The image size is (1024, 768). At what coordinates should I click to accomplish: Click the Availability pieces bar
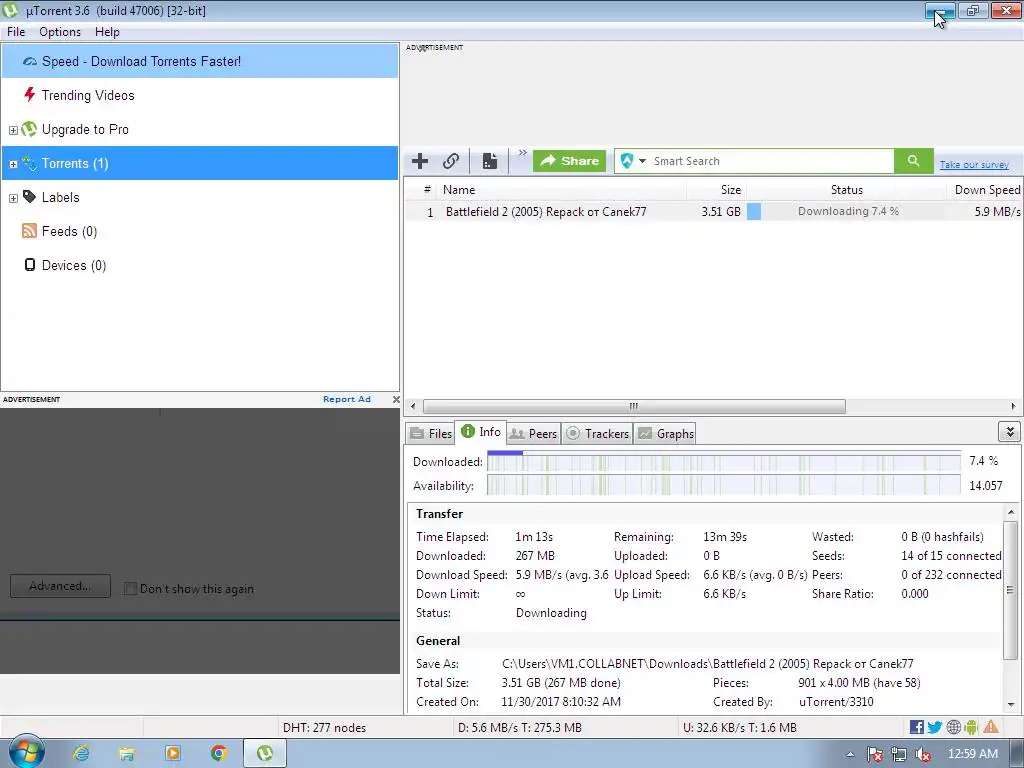(x=724, y=485)
